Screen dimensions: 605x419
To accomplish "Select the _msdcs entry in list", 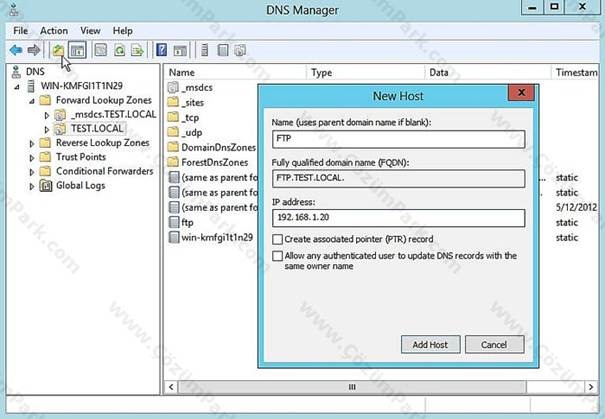I will point(197,88).
